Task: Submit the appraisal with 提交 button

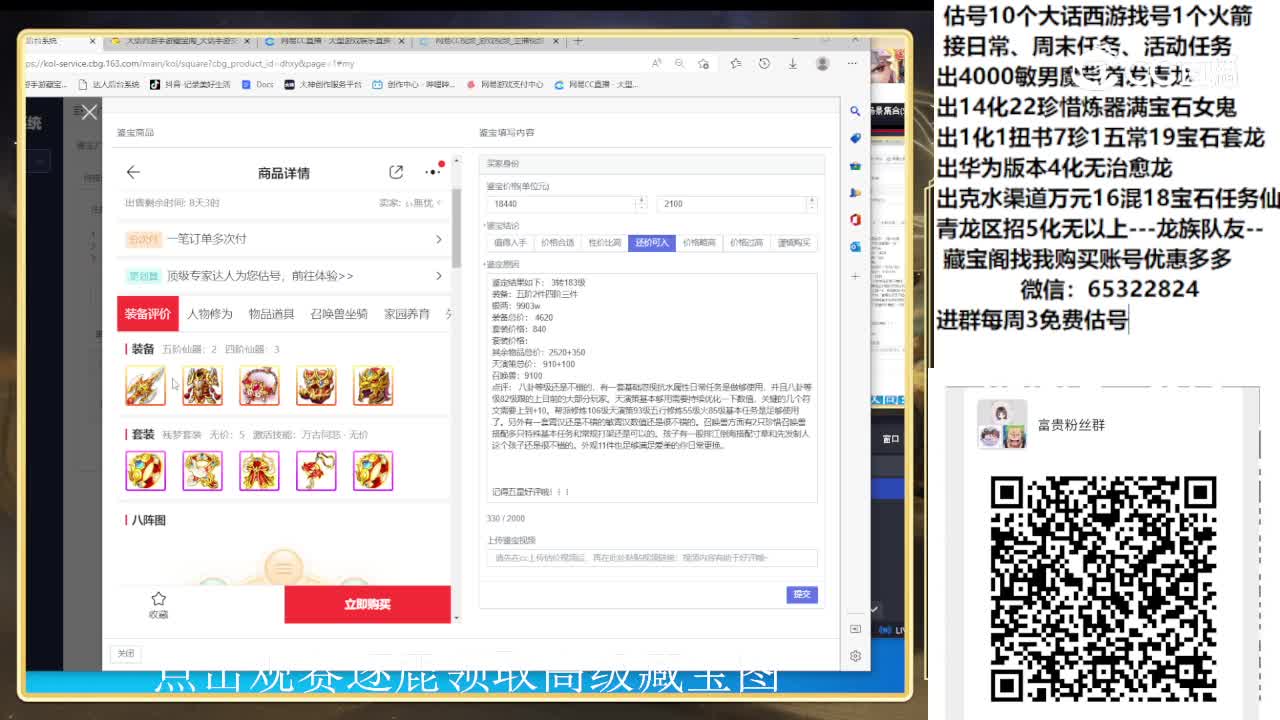Action: pos(802,594)
